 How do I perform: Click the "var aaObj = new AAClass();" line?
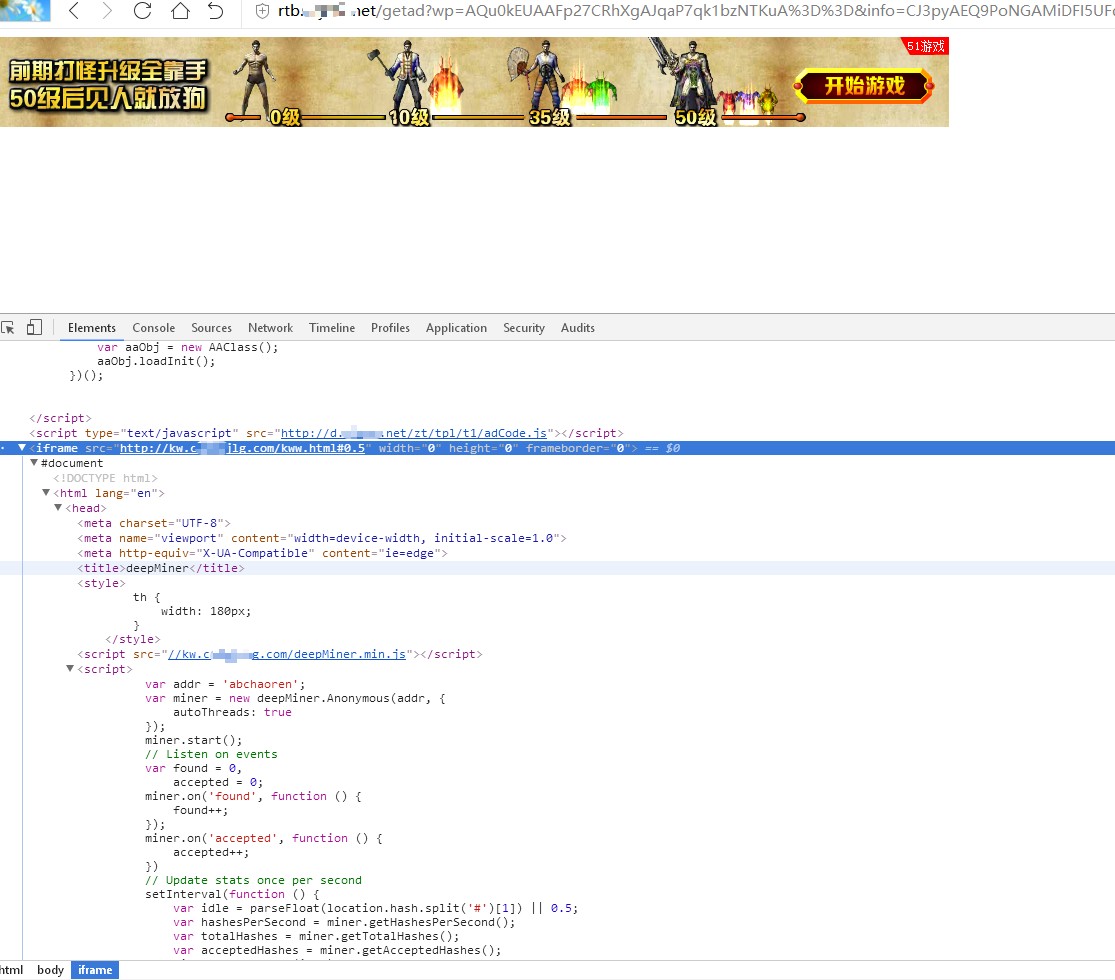tap(188, 347)
